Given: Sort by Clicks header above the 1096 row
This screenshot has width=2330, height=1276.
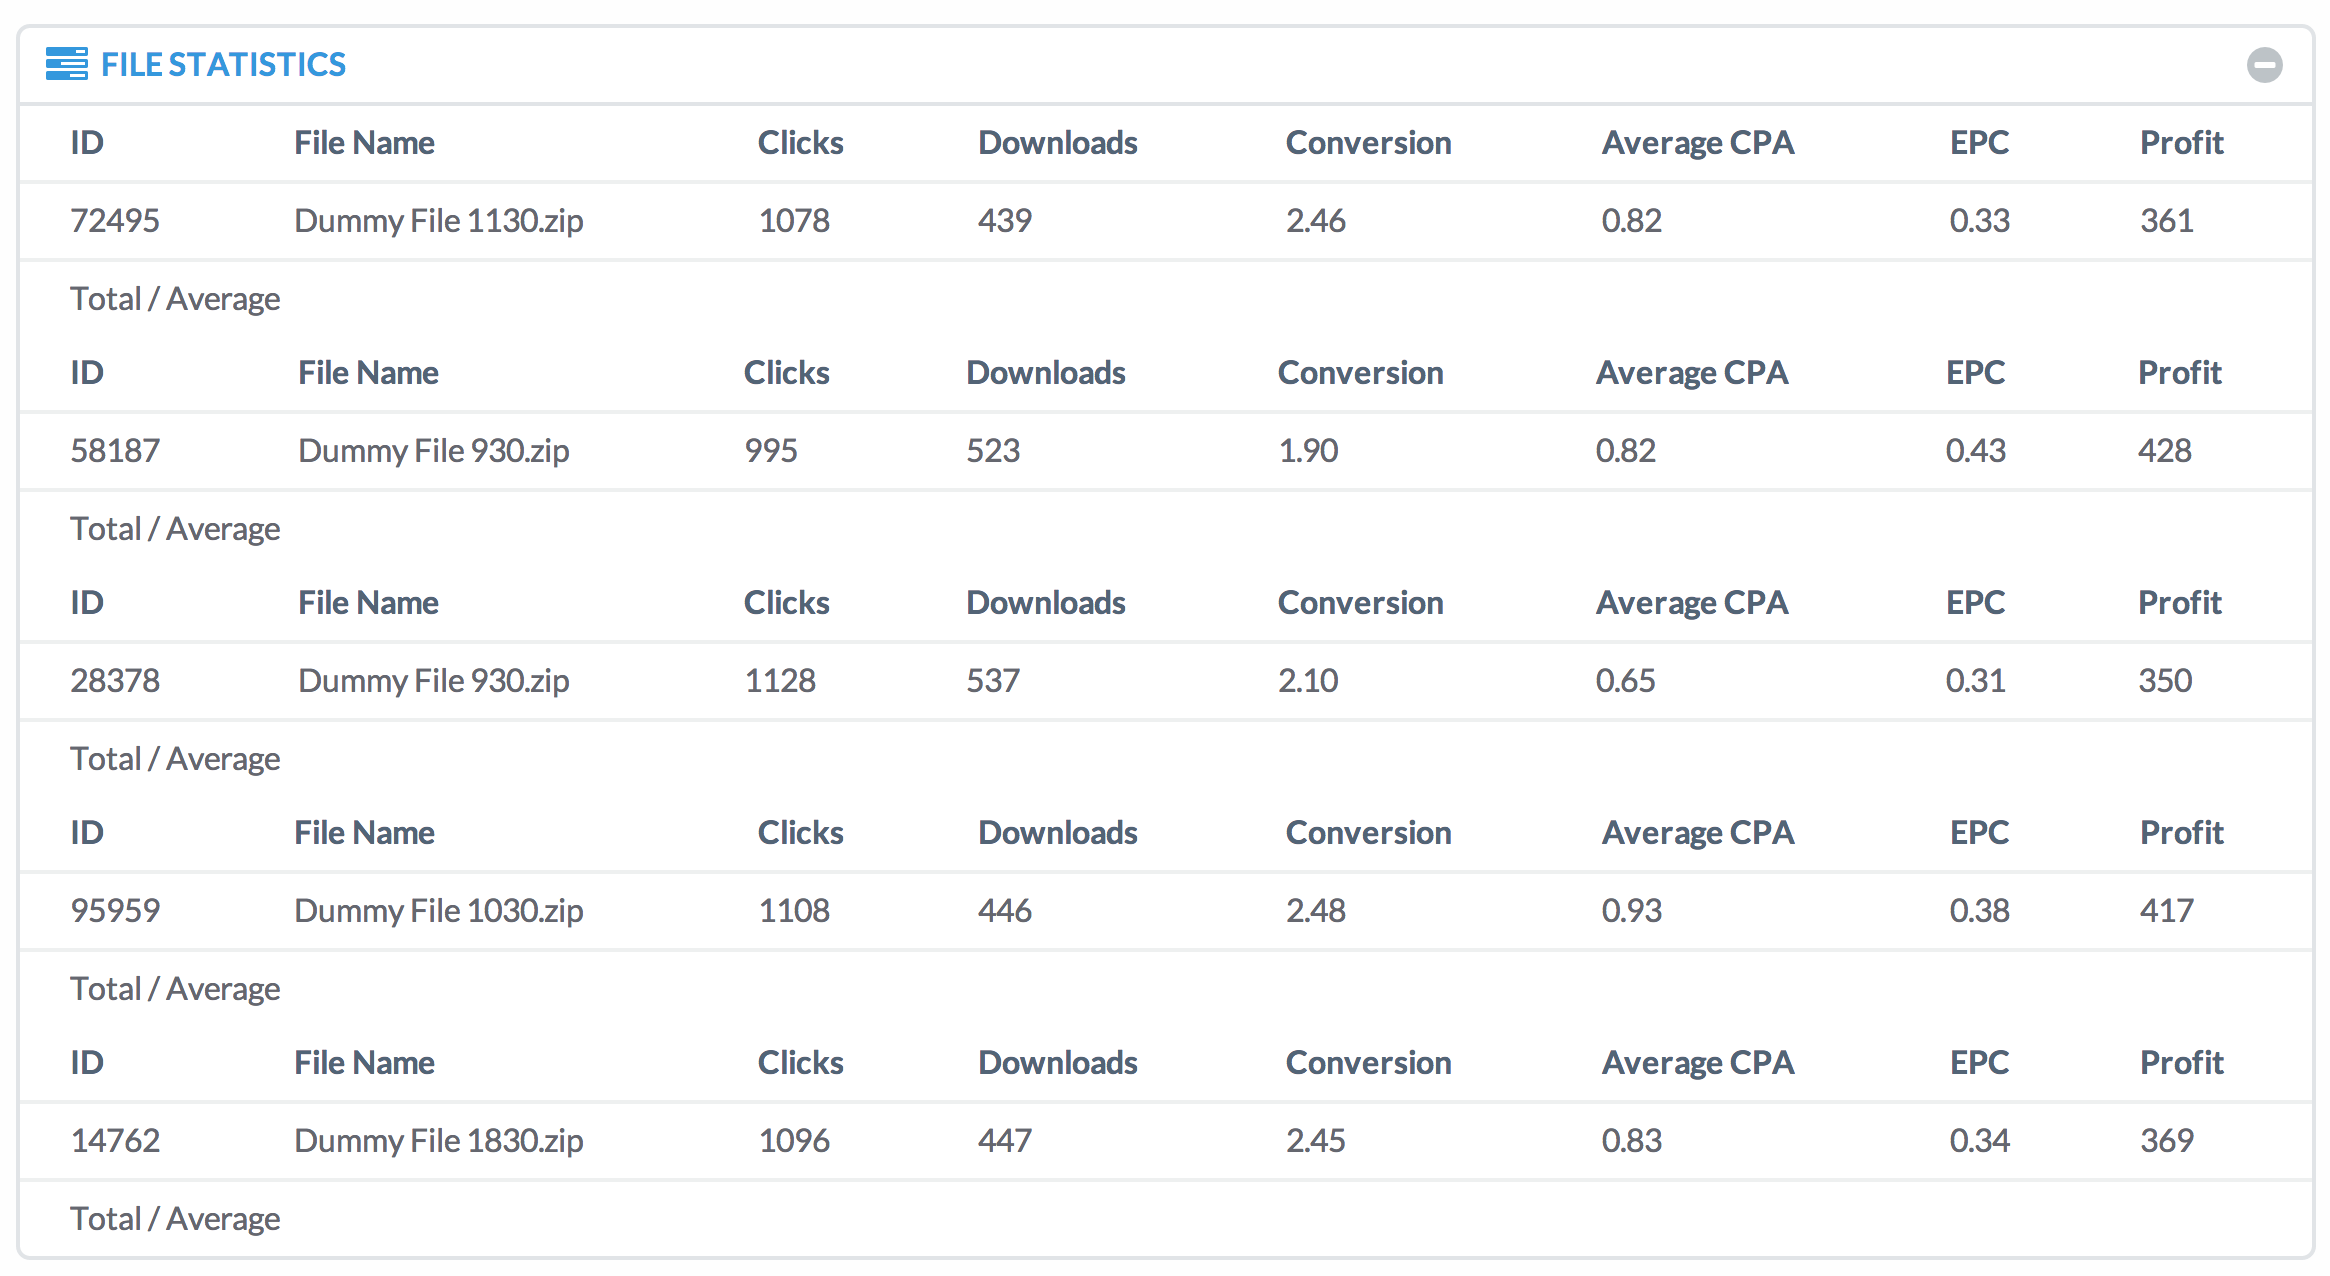Looking at the screenshot, I should tap(800, 1062).
